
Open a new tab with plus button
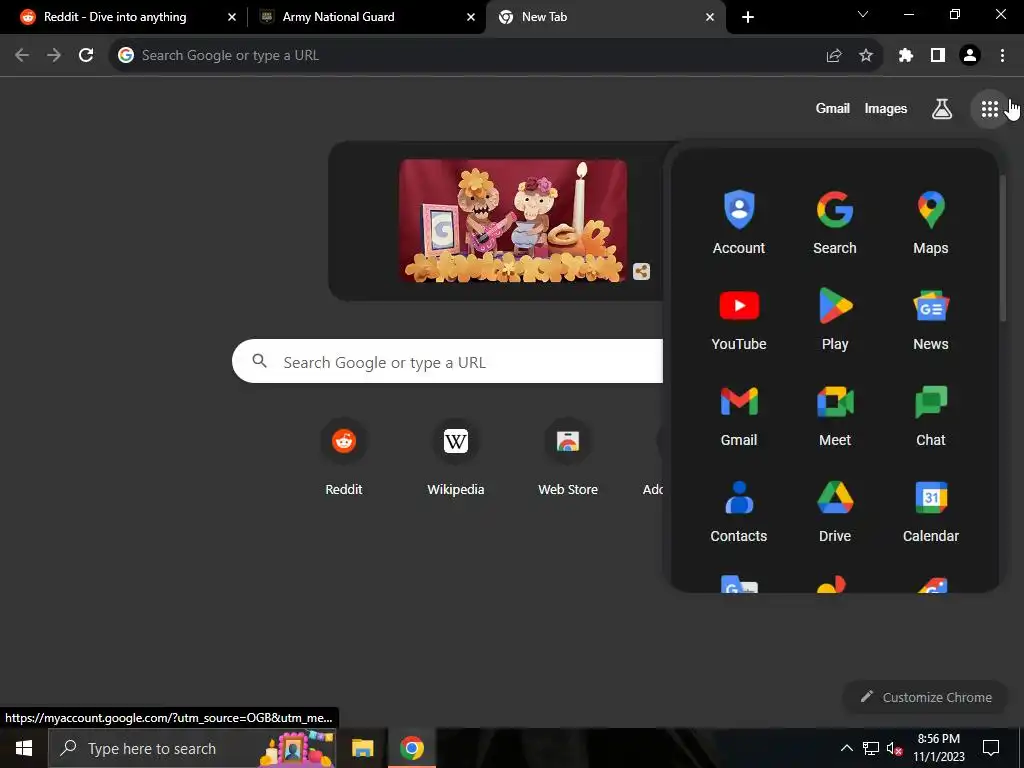click(748, 17)
